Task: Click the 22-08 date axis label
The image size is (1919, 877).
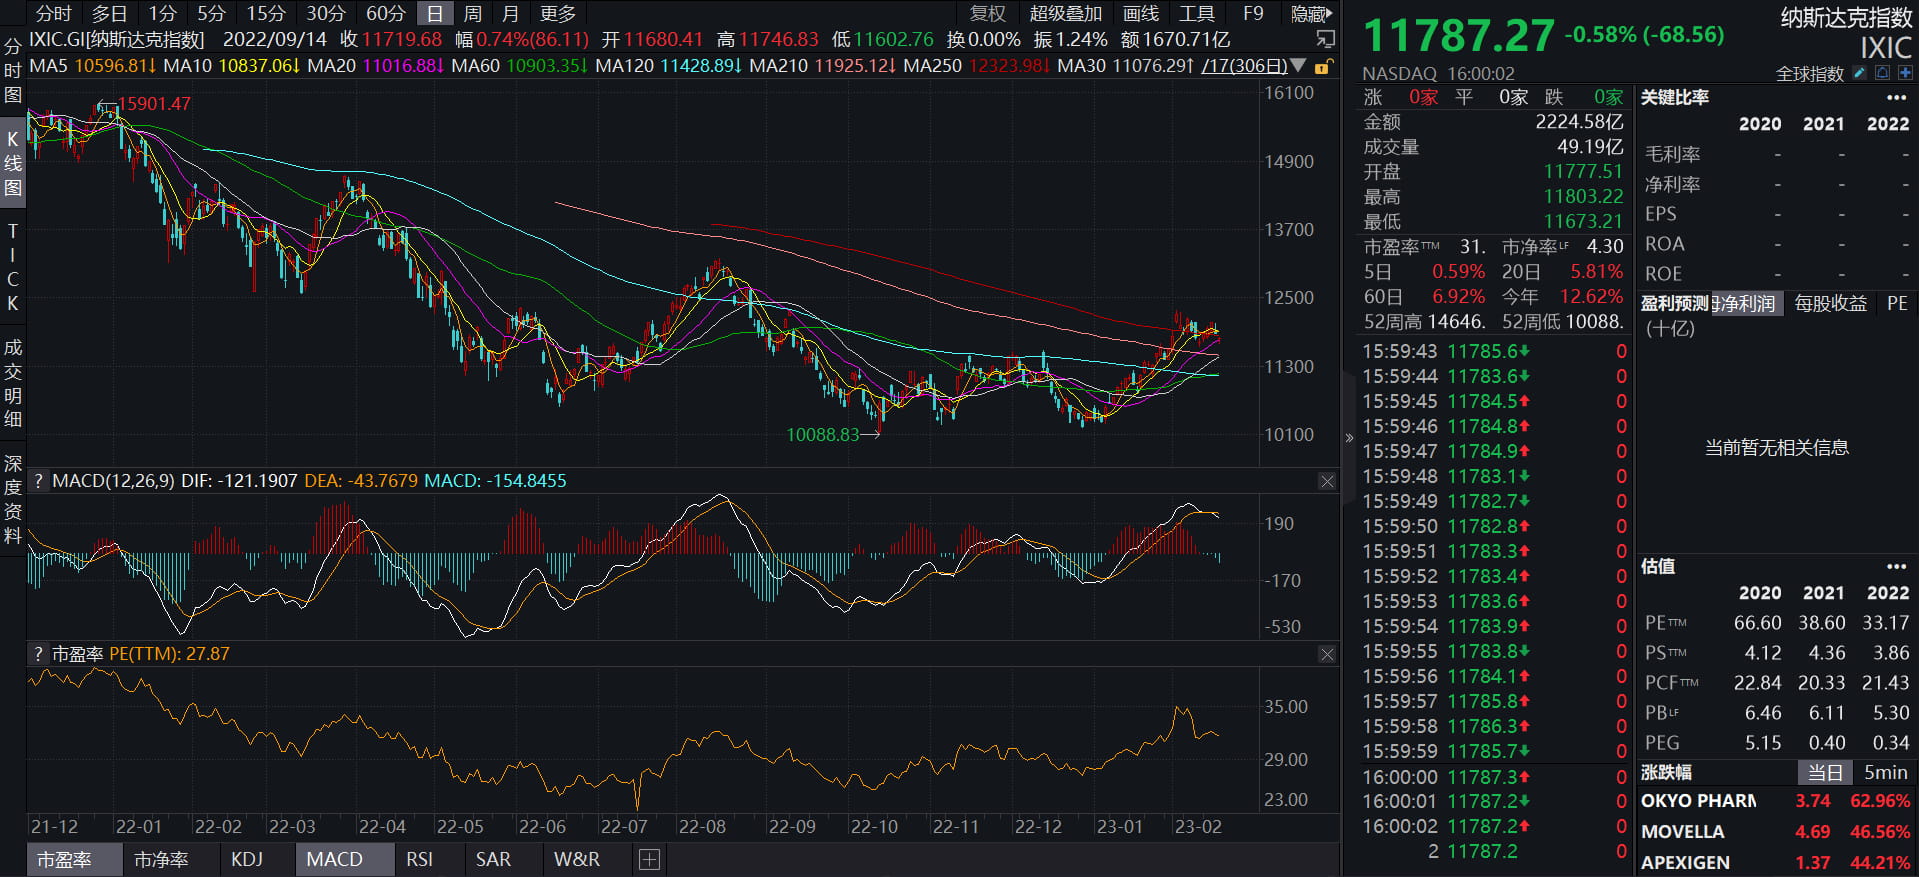Action: tap(702, 827)
